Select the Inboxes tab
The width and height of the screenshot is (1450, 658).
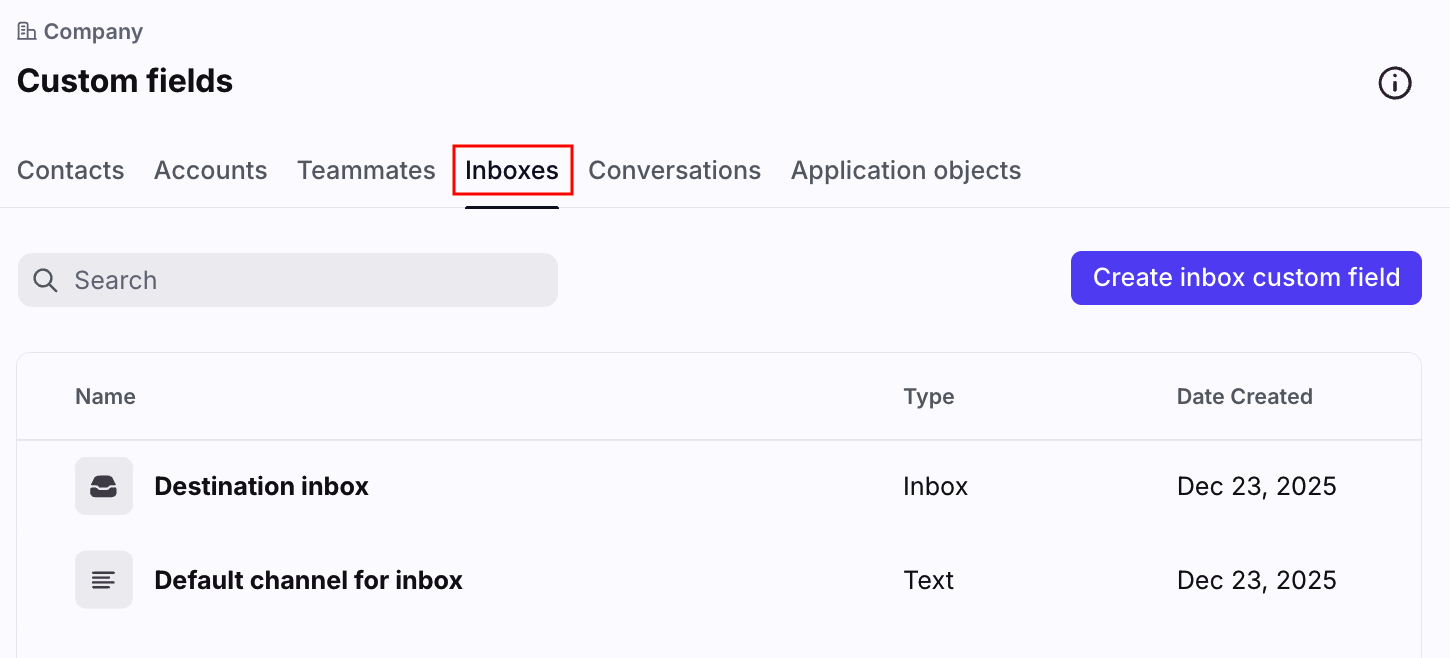[512, 171]
